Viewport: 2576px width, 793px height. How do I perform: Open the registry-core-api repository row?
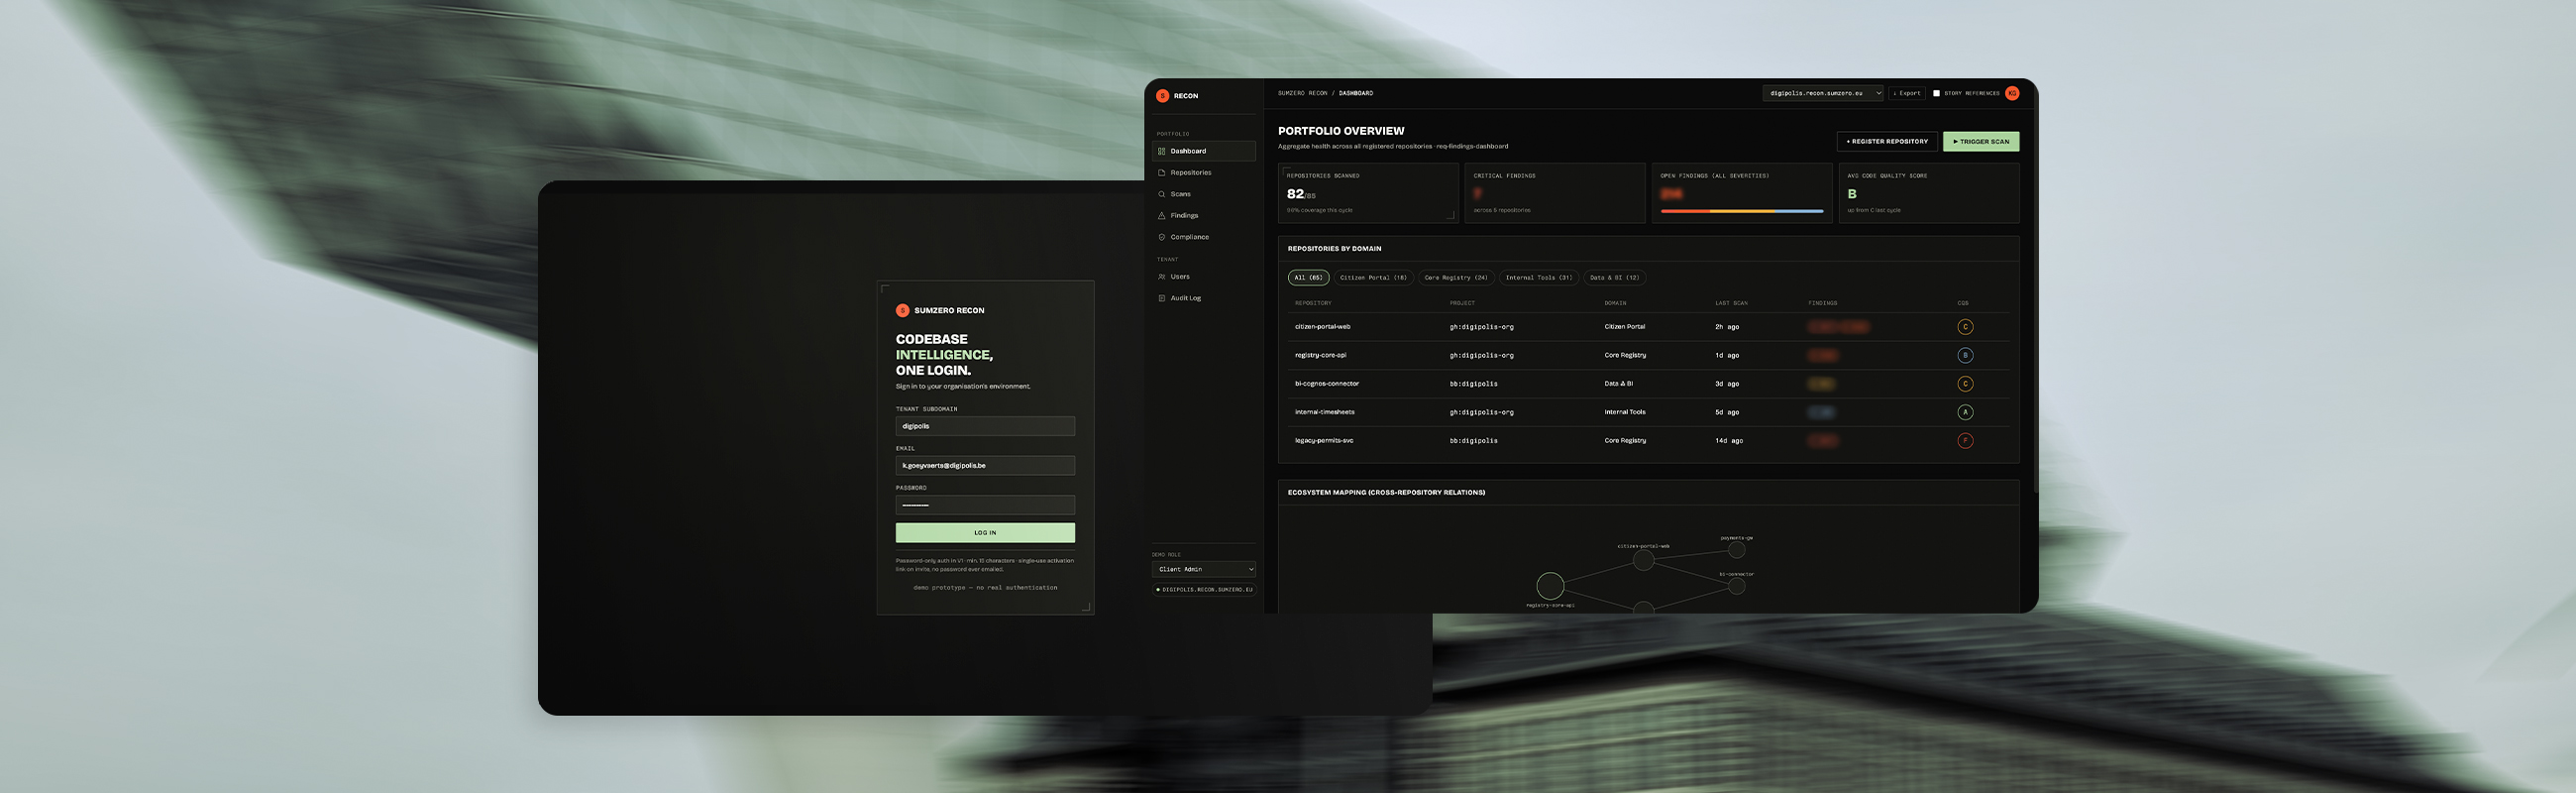point(1648,355)
